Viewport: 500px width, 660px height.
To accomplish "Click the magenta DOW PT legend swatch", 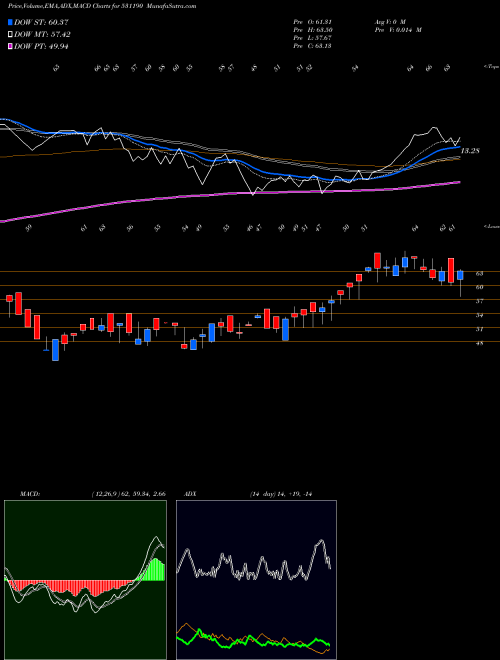I will click(x=10, y=46).
